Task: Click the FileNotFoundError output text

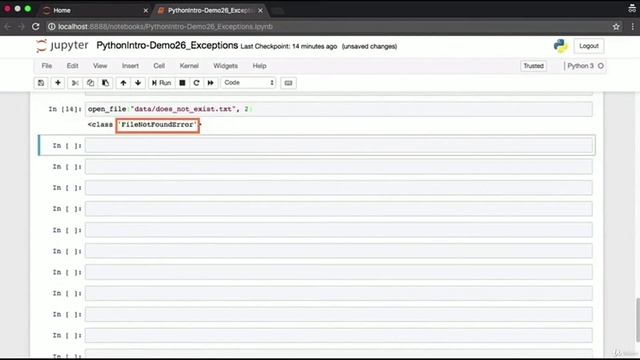Action: pos(158,125)
